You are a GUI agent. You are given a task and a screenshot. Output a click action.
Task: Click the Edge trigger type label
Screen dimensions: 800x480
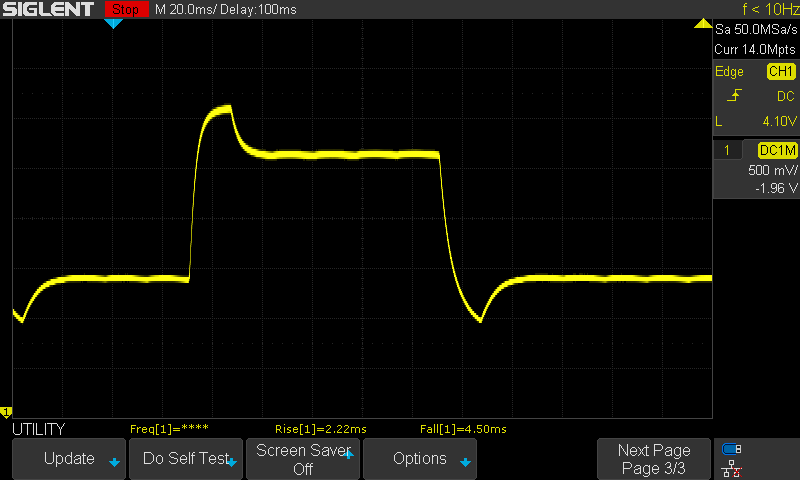[x=729, y=71]
